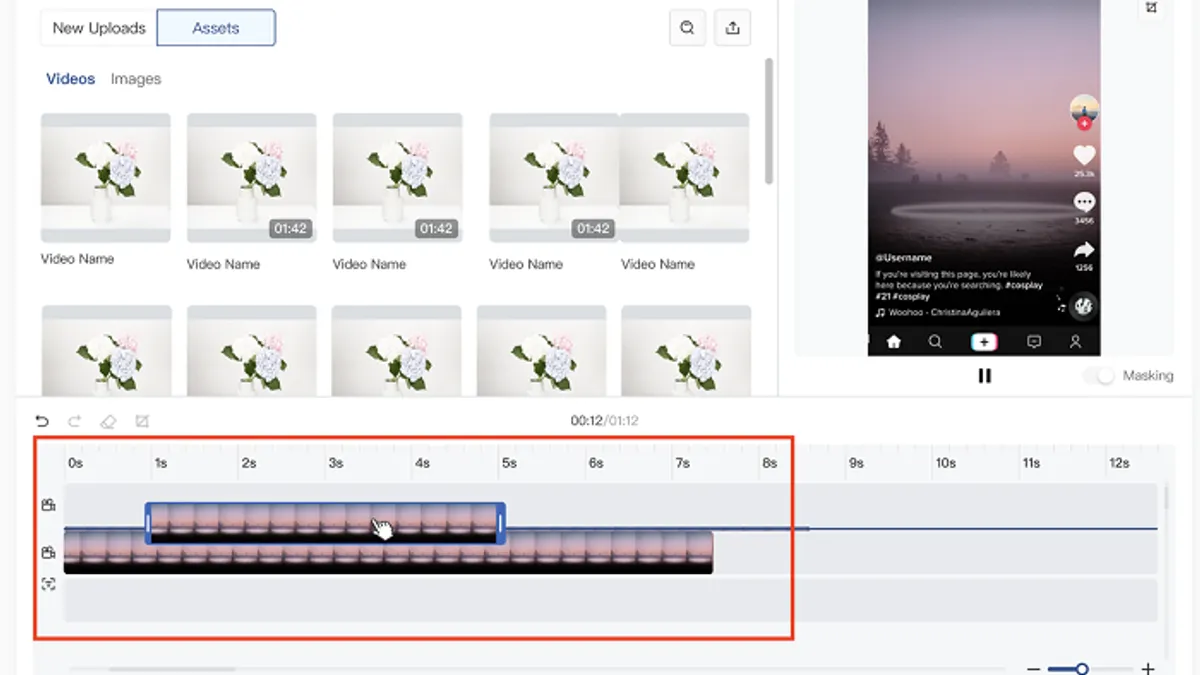Image resolution: width=1200 pixels, height=675 pixels.
Task: Click the music note icon before Woohoo
Action: (880, 313)
